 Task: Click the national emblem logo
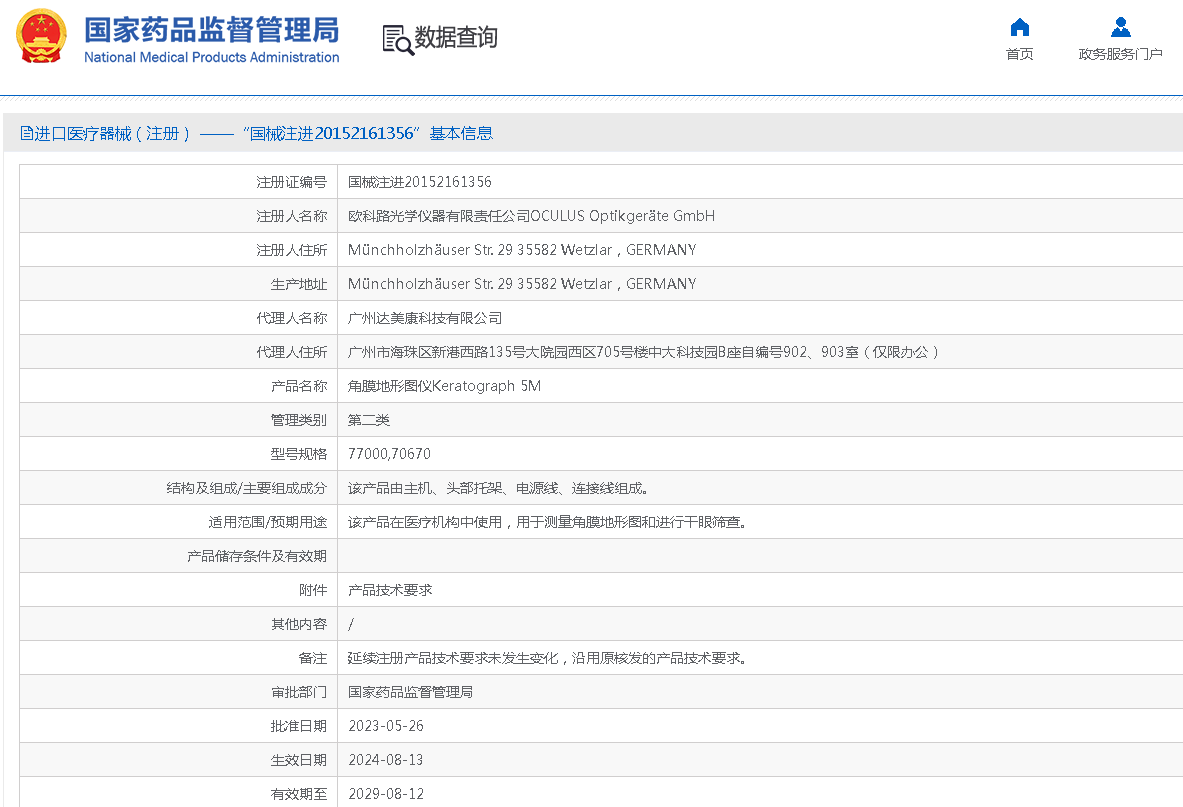point(41,36)
